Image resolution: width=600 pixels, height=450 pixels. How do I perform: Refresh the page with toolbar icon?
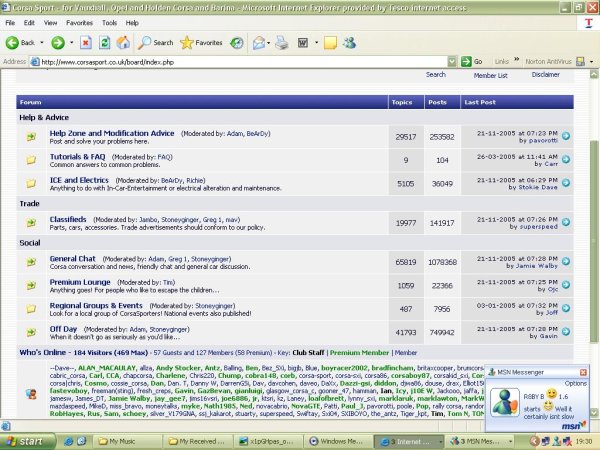(x=104, y=43)
